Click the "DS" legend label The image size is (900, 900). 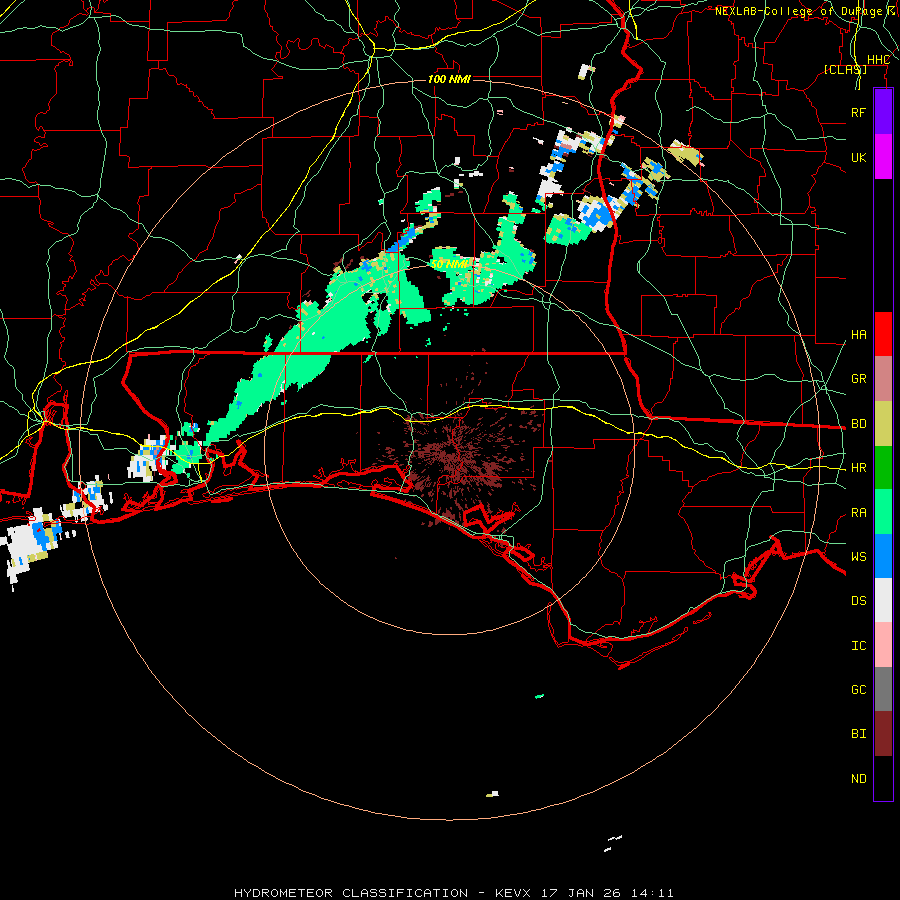click(859, 601)
